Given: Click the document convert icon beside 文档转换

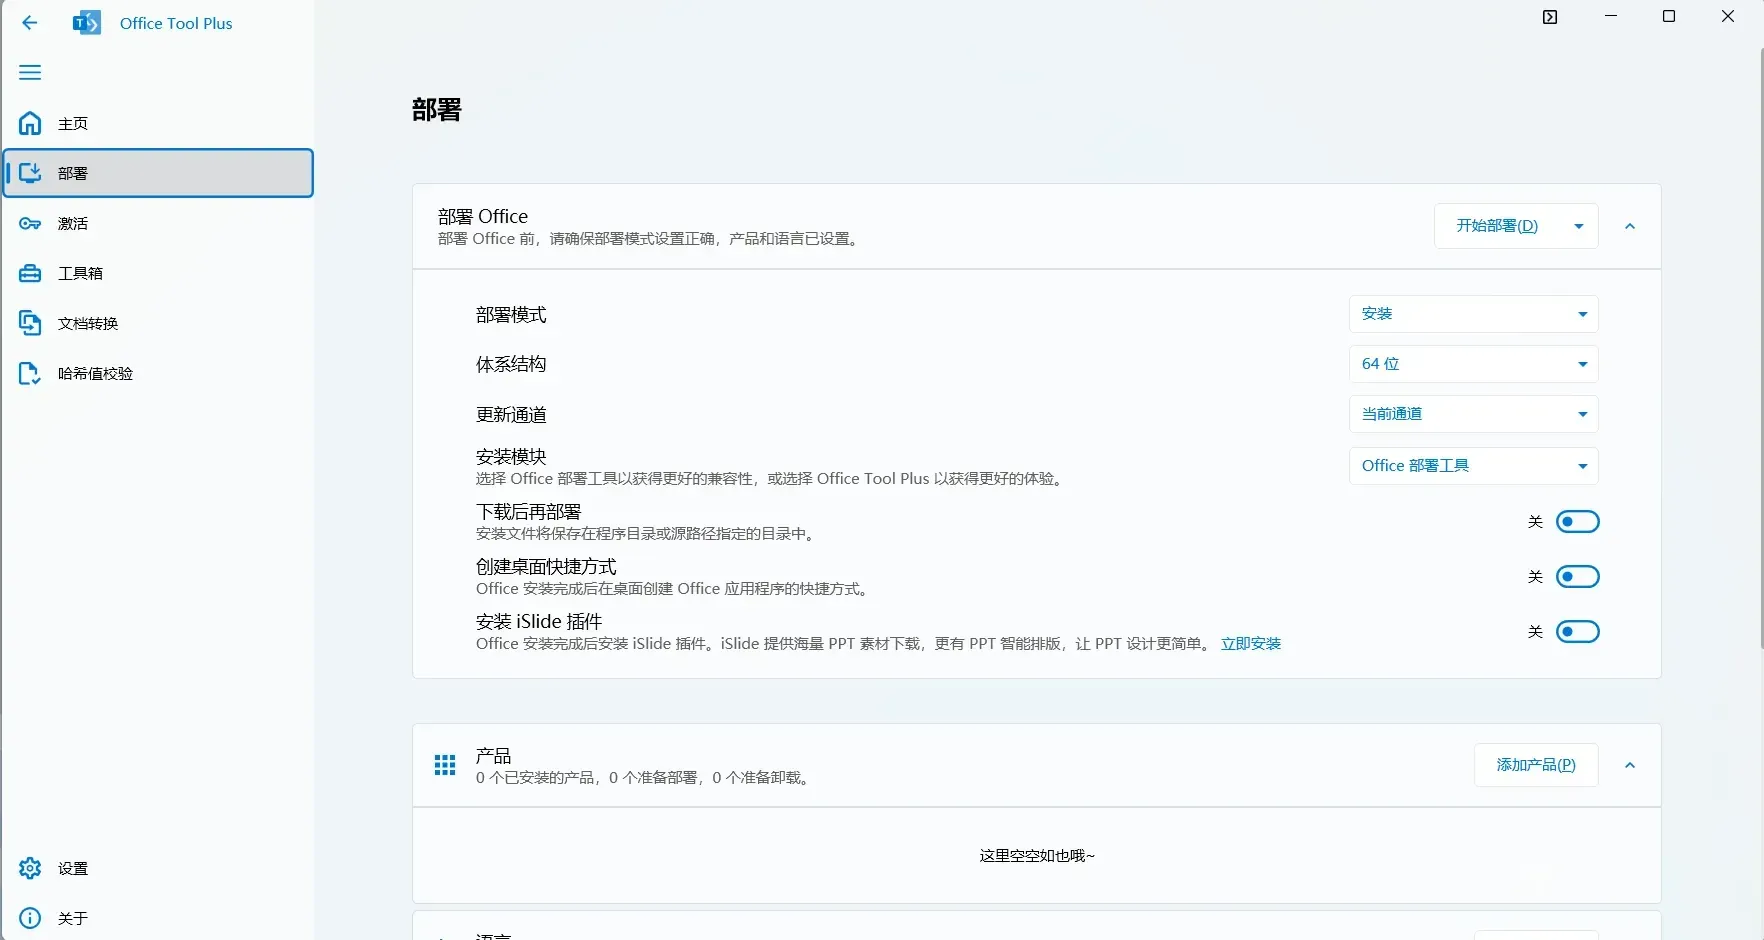Looking at the screenshot, I should (30, 323).
